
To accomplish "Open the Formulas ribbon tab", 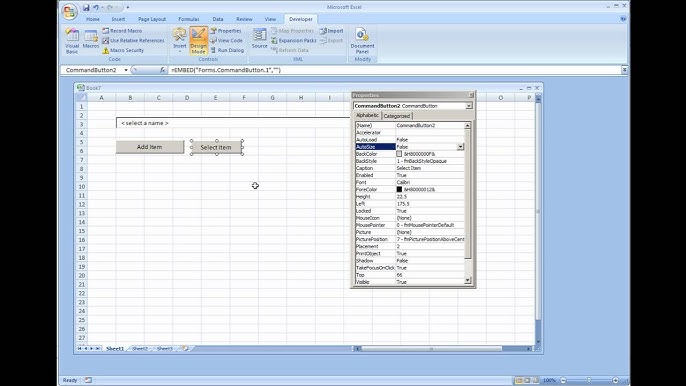I will pyautogui.click(x=189, y=19).
